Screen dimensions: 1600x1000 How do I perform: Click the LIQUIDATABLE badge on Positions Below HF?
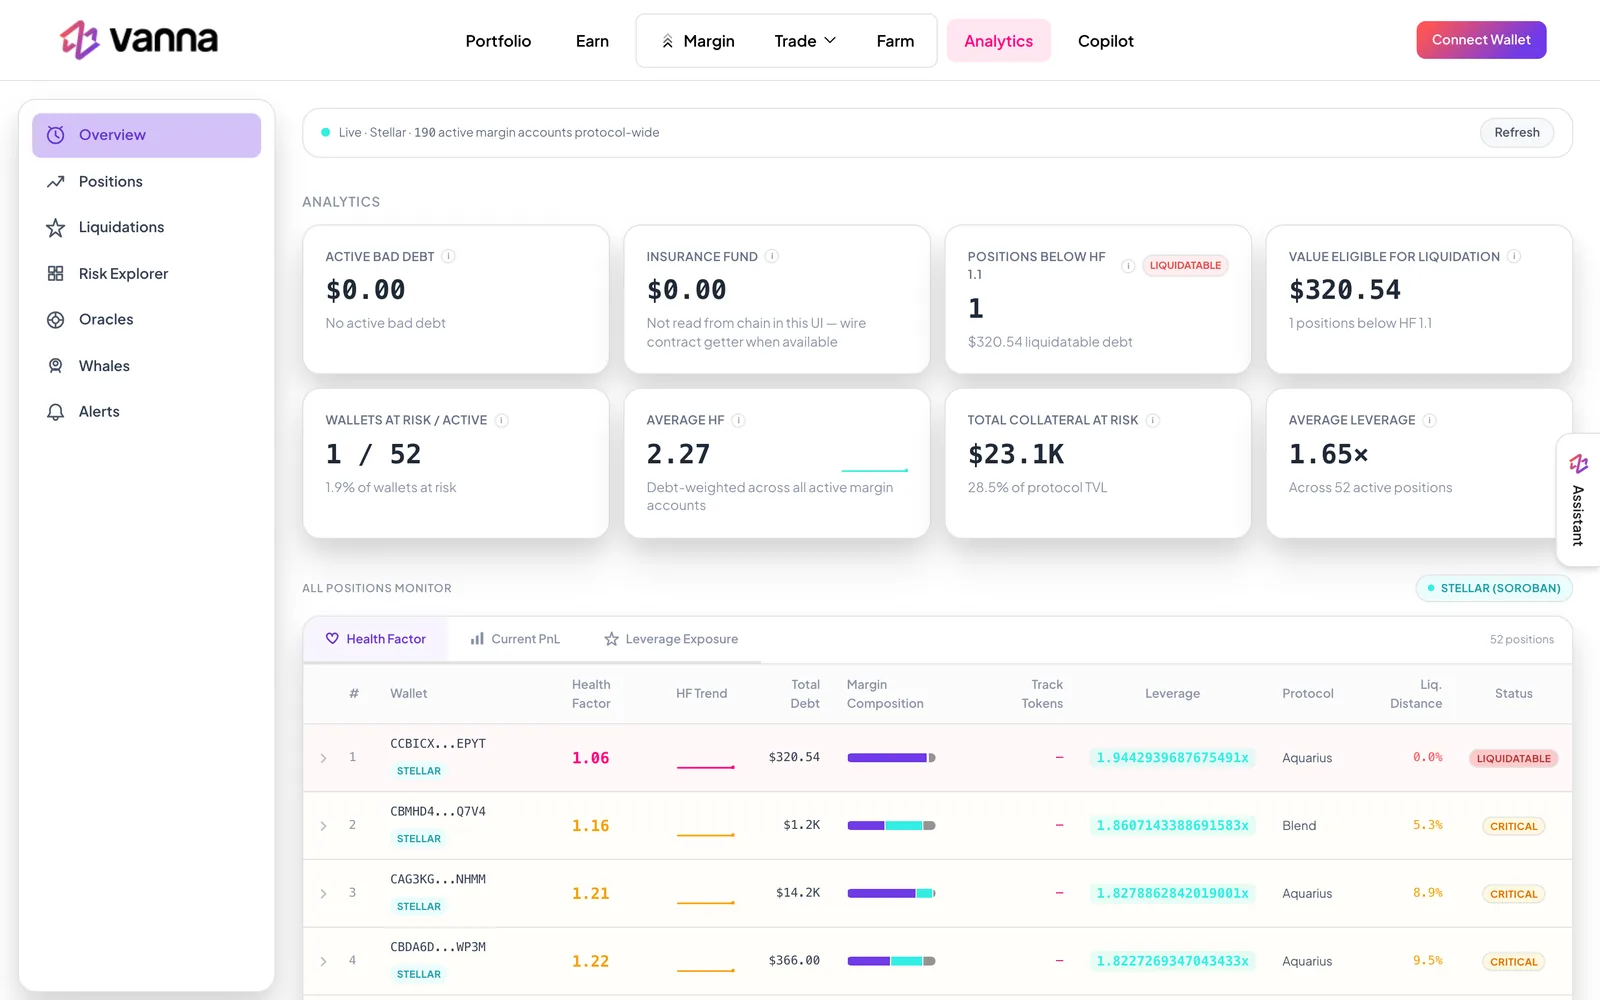[1185, 266]
